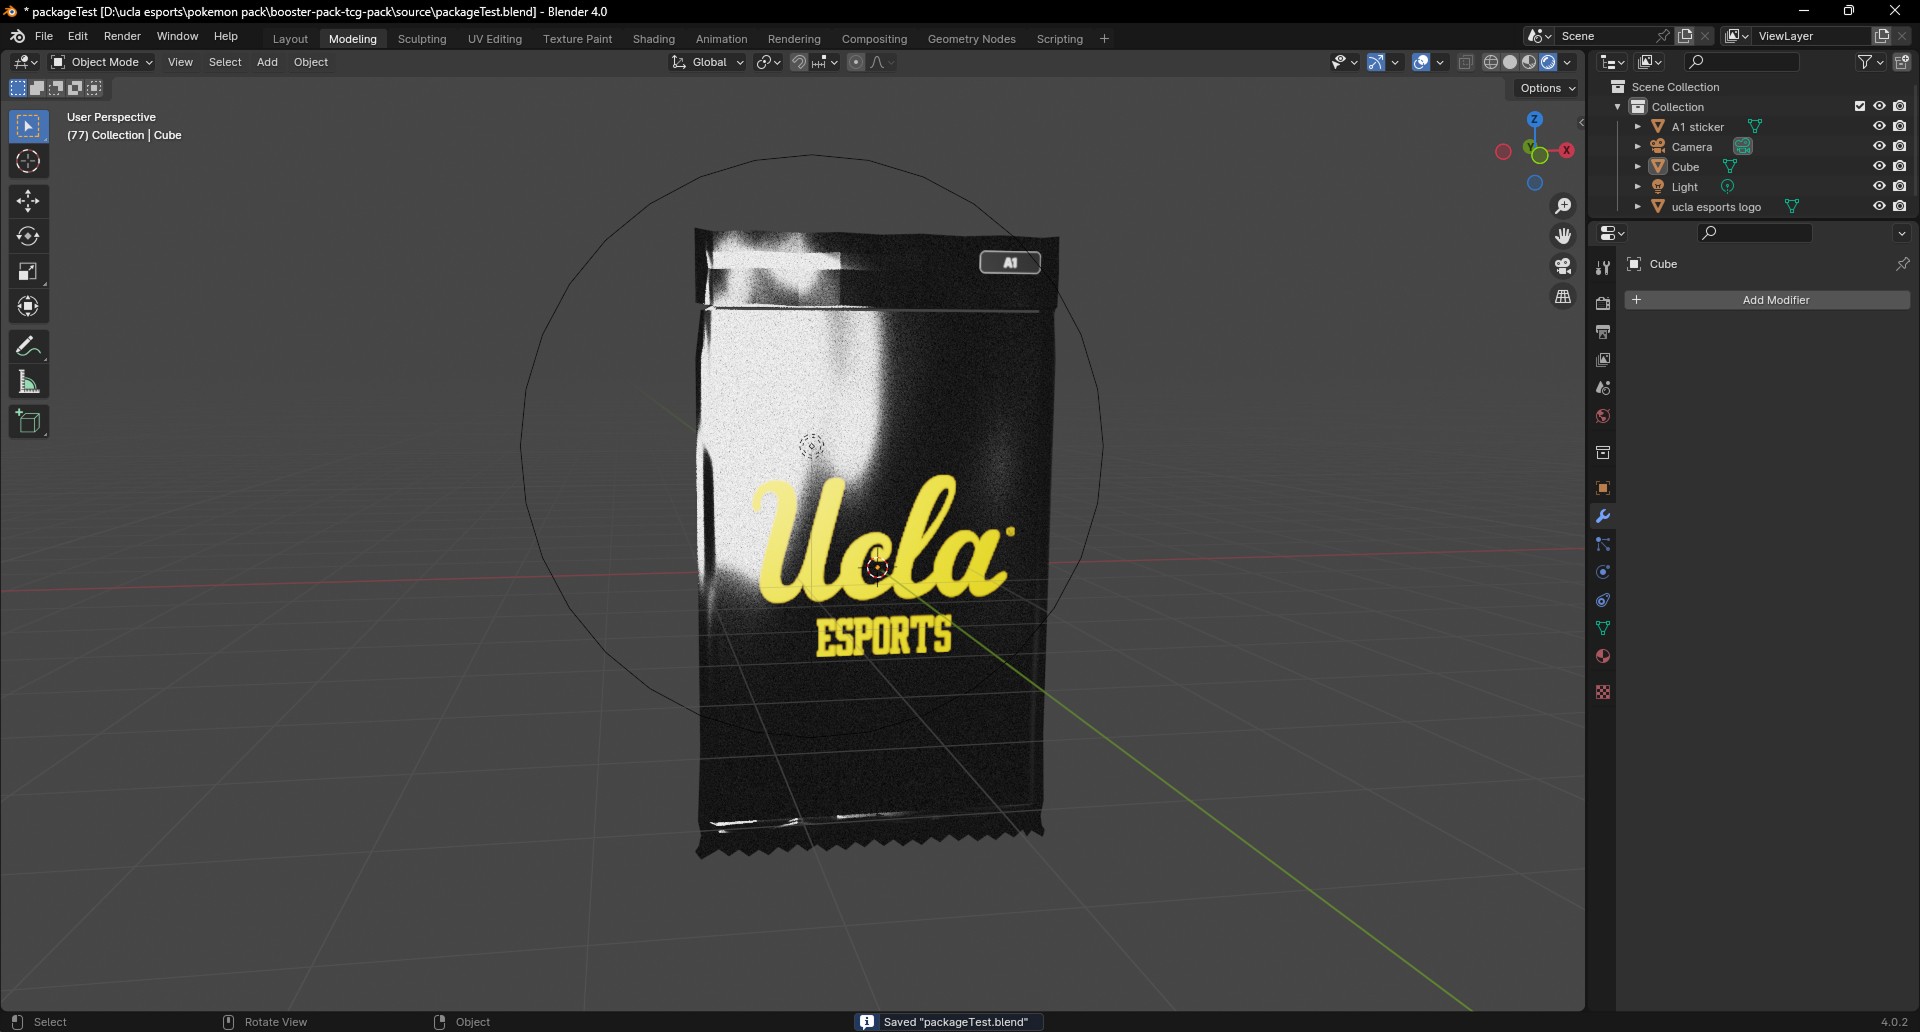This screenshot has width=1920, height=1032.
Task: Click the red X axis gizmo ball
Action: click(x=1567, y=150)
